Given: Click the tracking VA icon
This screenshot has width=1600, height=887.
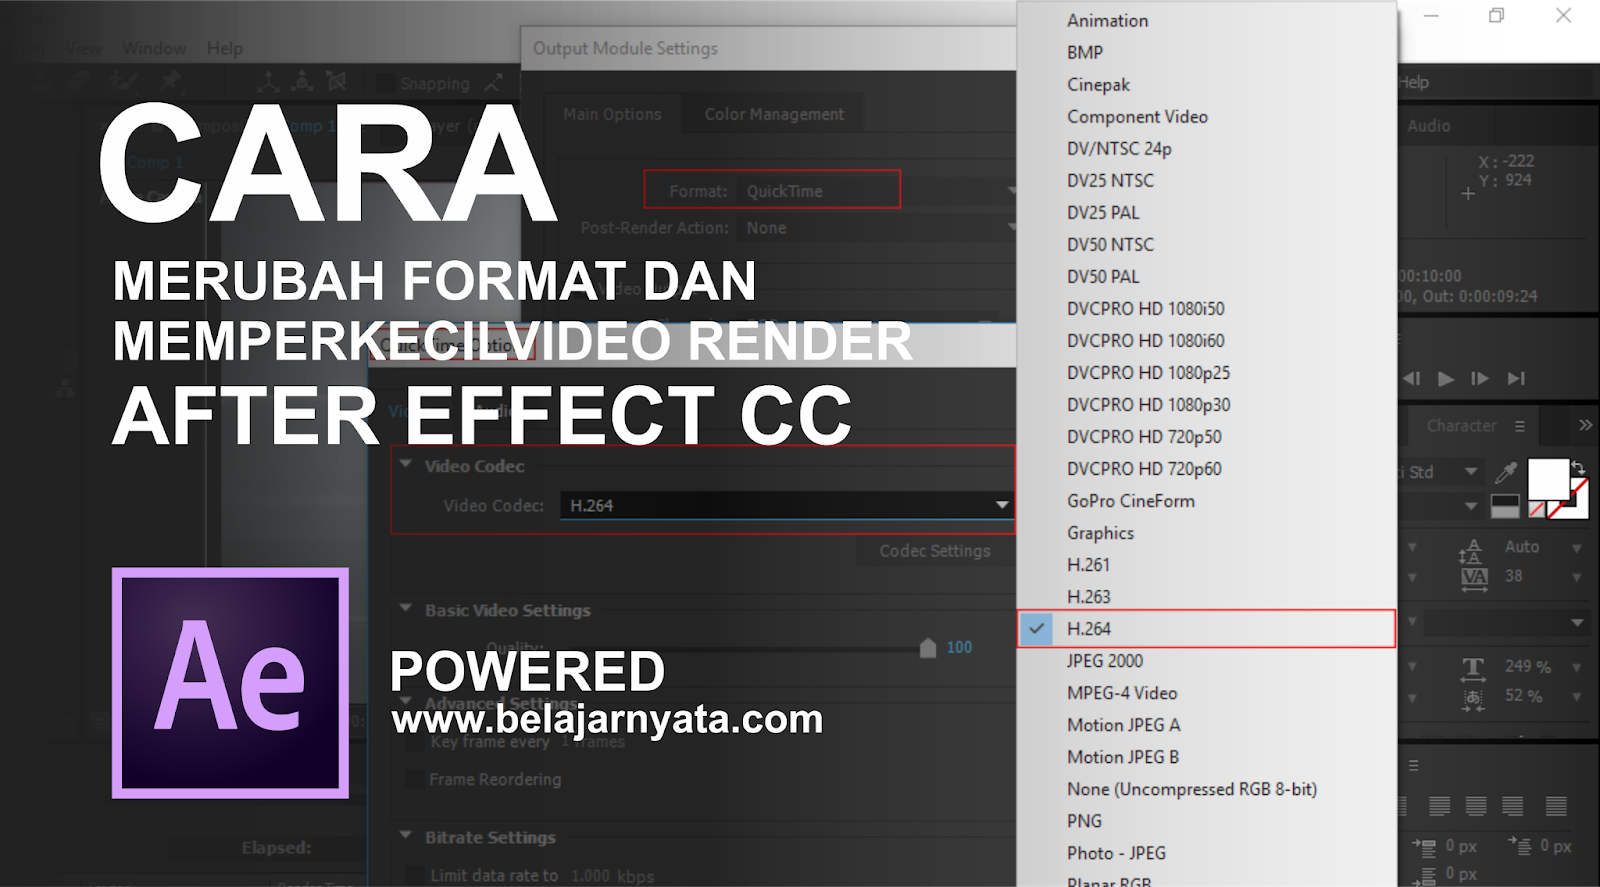Looking at the screenshot, I should pyautogui.click(x=1474, y=578).
